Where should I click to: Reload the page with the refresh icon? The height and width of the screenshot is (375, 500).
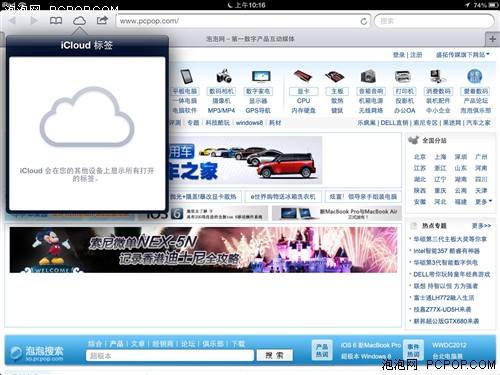pyautogui.click(x=364, y=21)
